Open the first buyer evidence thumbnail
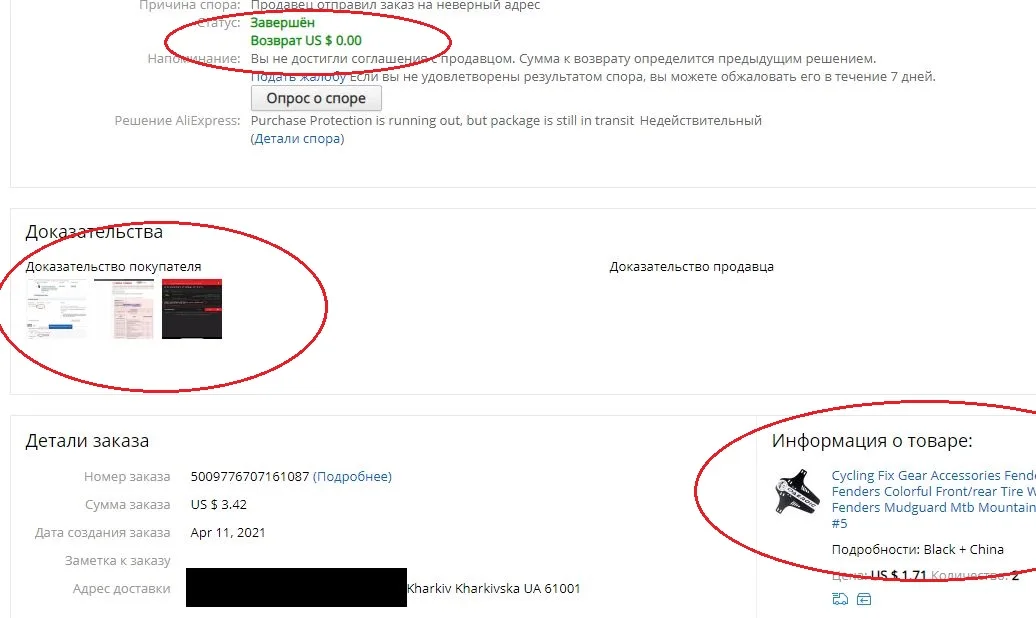 [56, 309]
